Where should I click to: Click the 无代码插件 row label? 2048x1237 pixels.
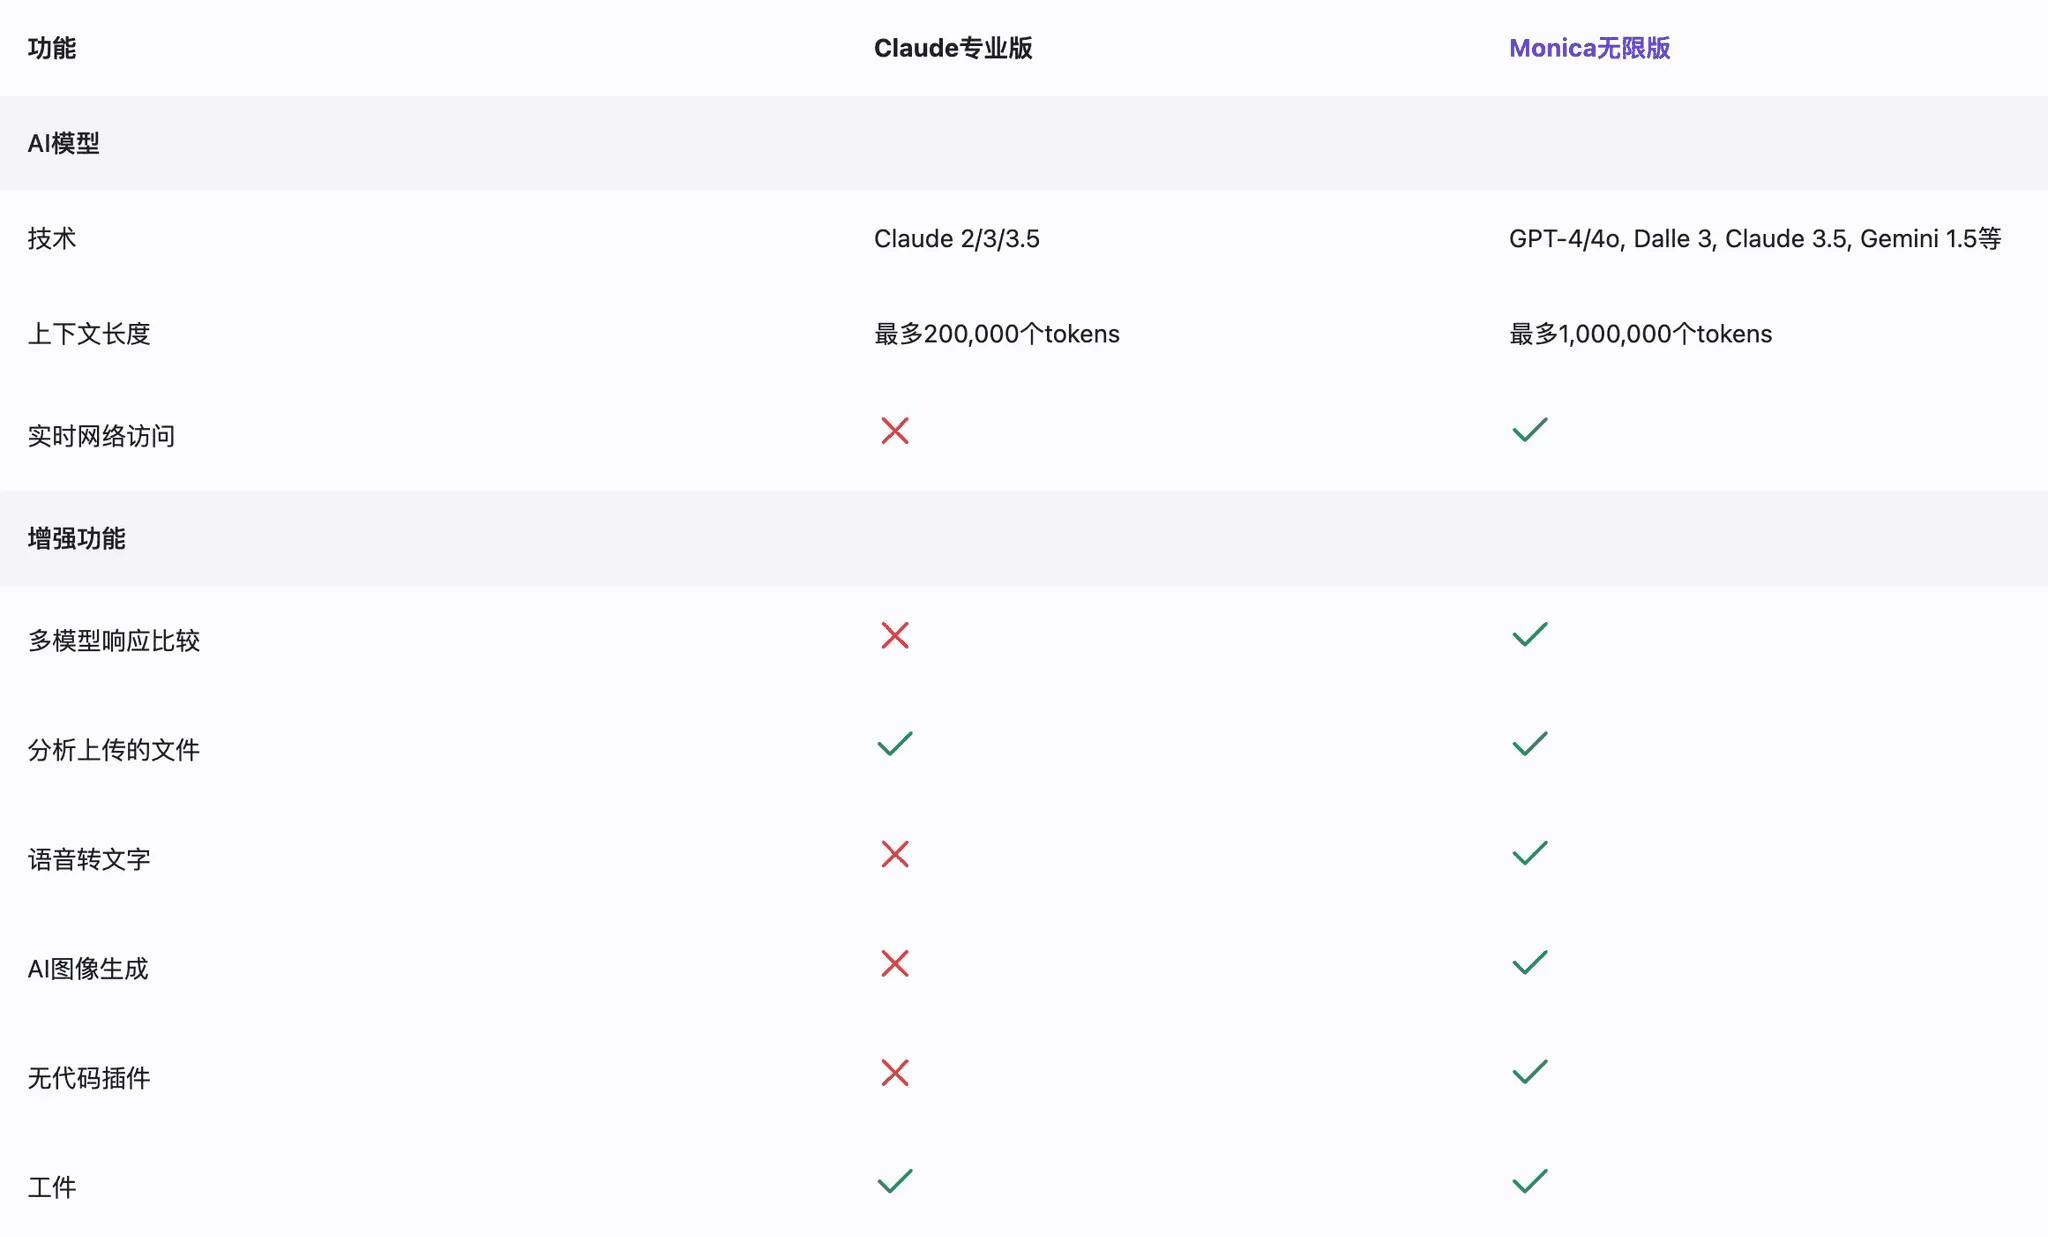click(89, 1078)
